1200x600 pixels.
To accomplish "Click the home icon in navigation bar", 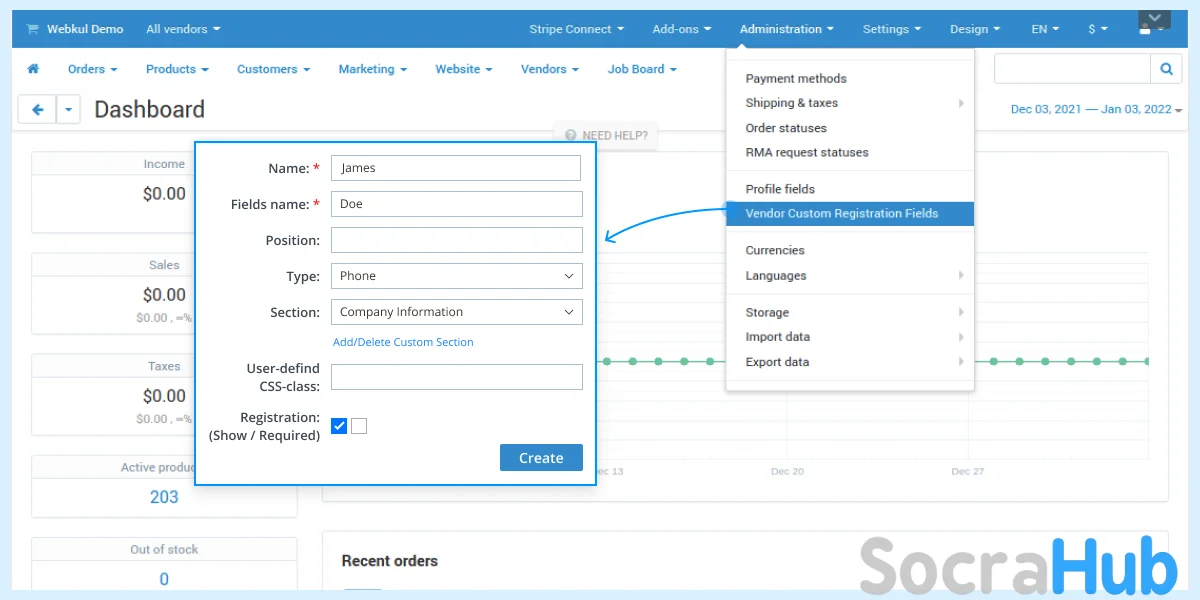I will 33,69.
